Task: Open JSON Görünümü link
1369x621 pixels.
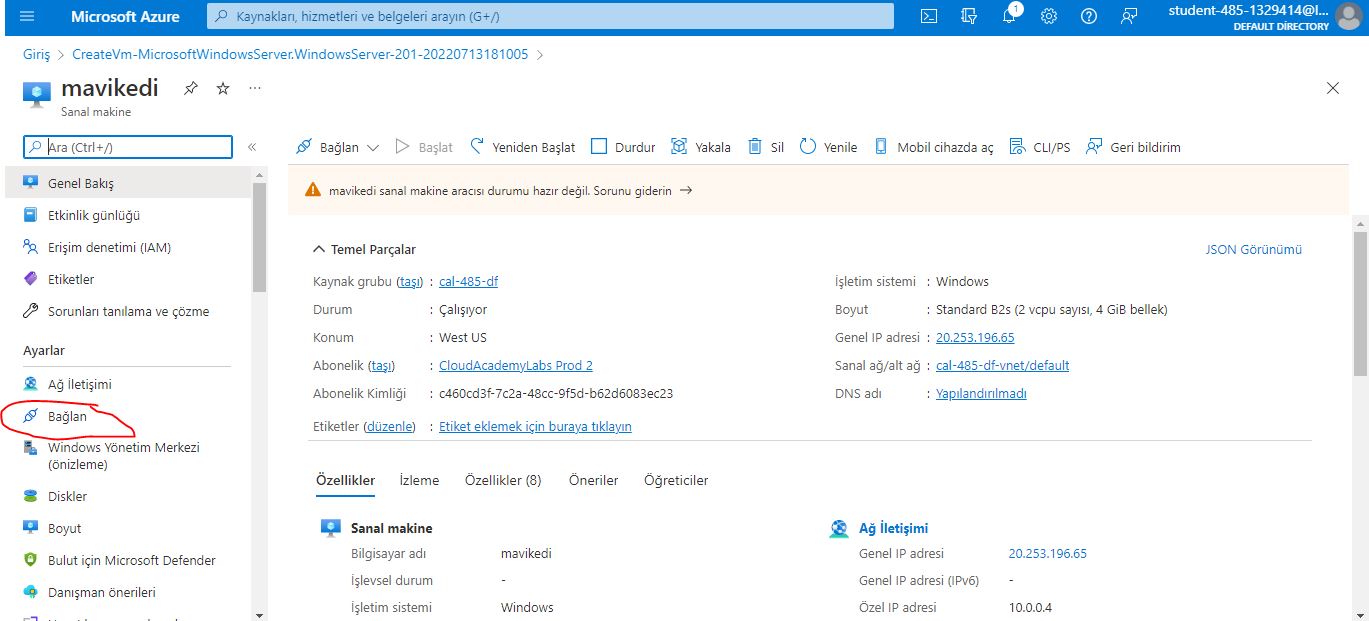Action: click(x=1254, y=249)
